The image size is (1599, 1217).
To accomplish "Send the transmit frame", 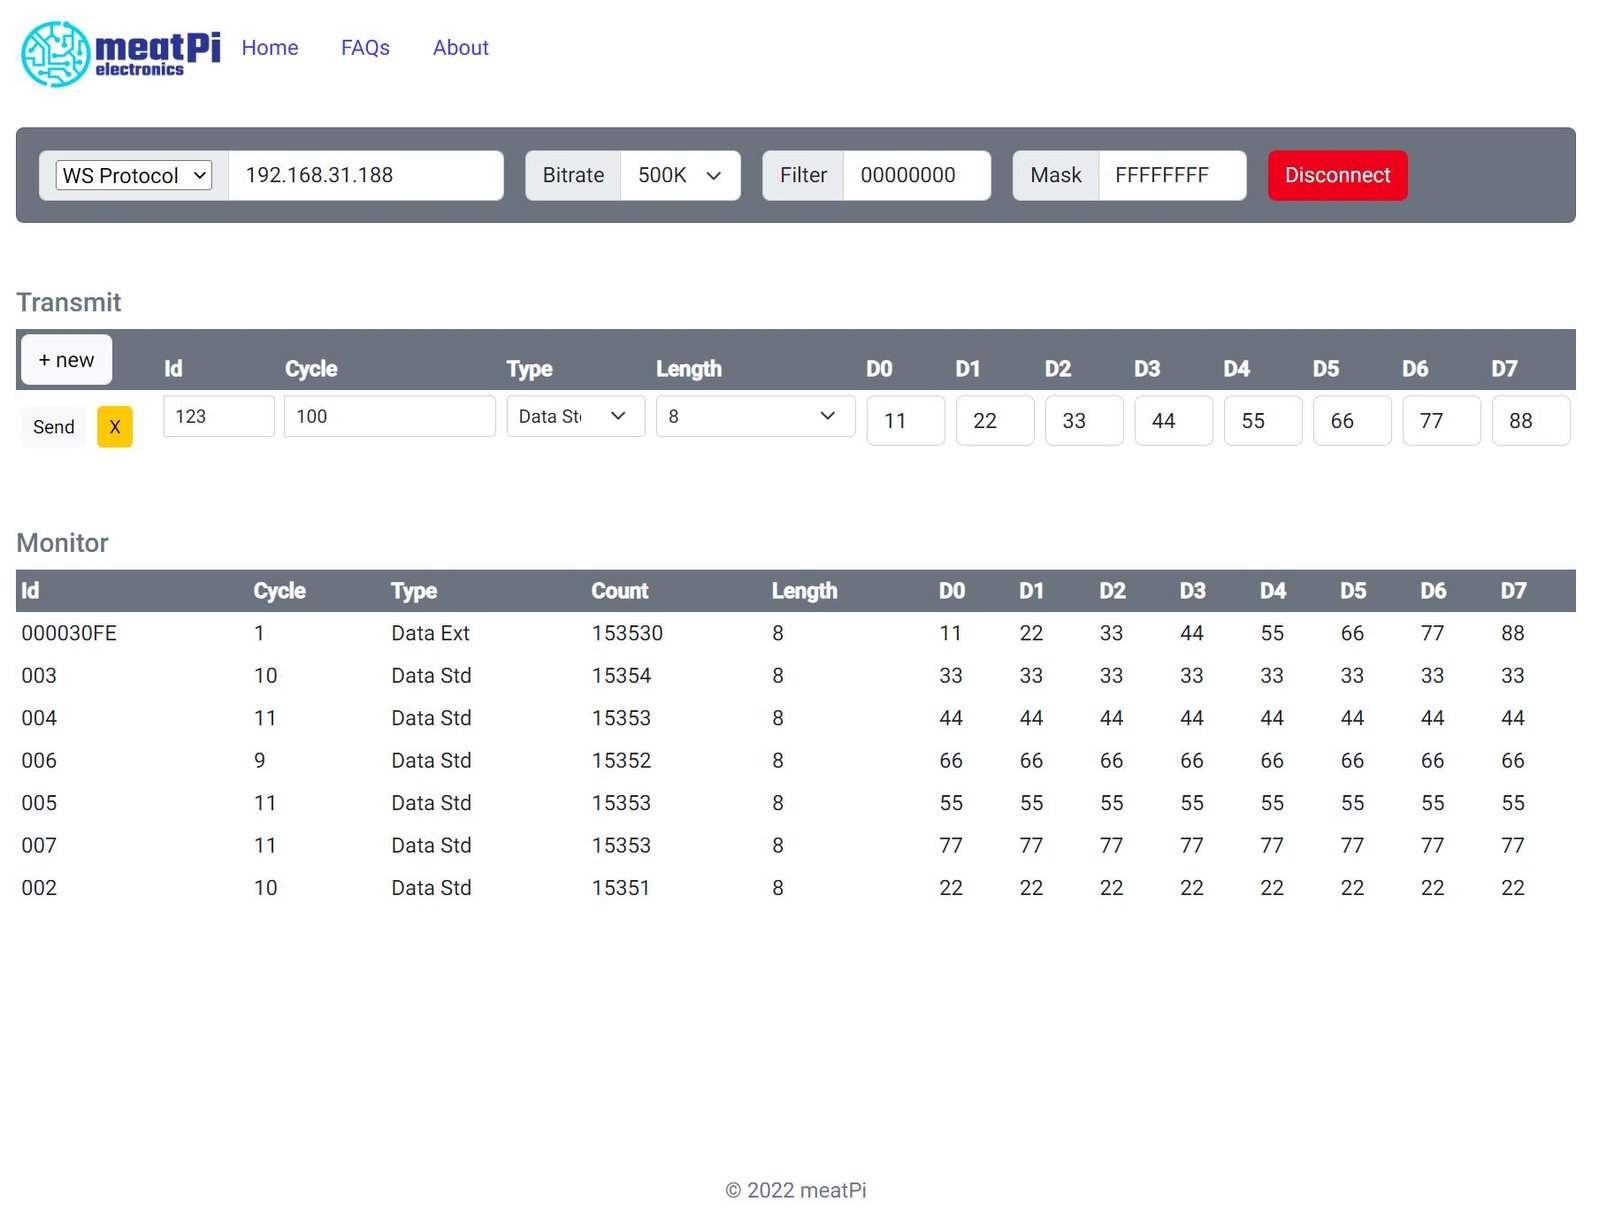I will (54, 427).
